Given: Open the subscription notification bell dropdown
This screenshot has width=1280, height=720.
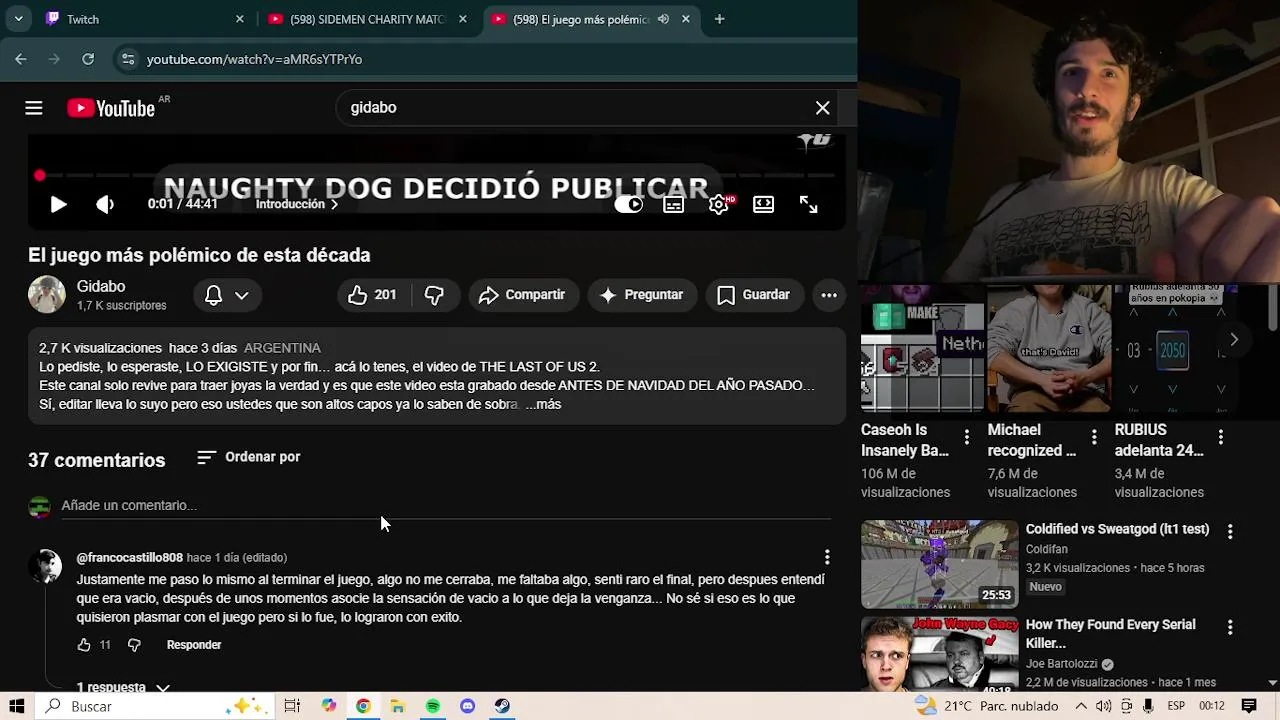Looking at the screenshot, I should [x=227, y=295].
